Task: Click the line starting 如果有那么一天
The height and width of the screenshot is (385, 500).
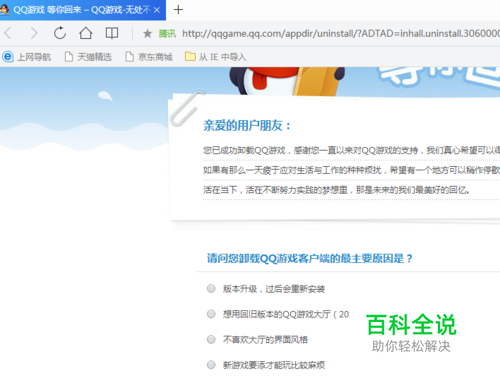Action: 351,170
